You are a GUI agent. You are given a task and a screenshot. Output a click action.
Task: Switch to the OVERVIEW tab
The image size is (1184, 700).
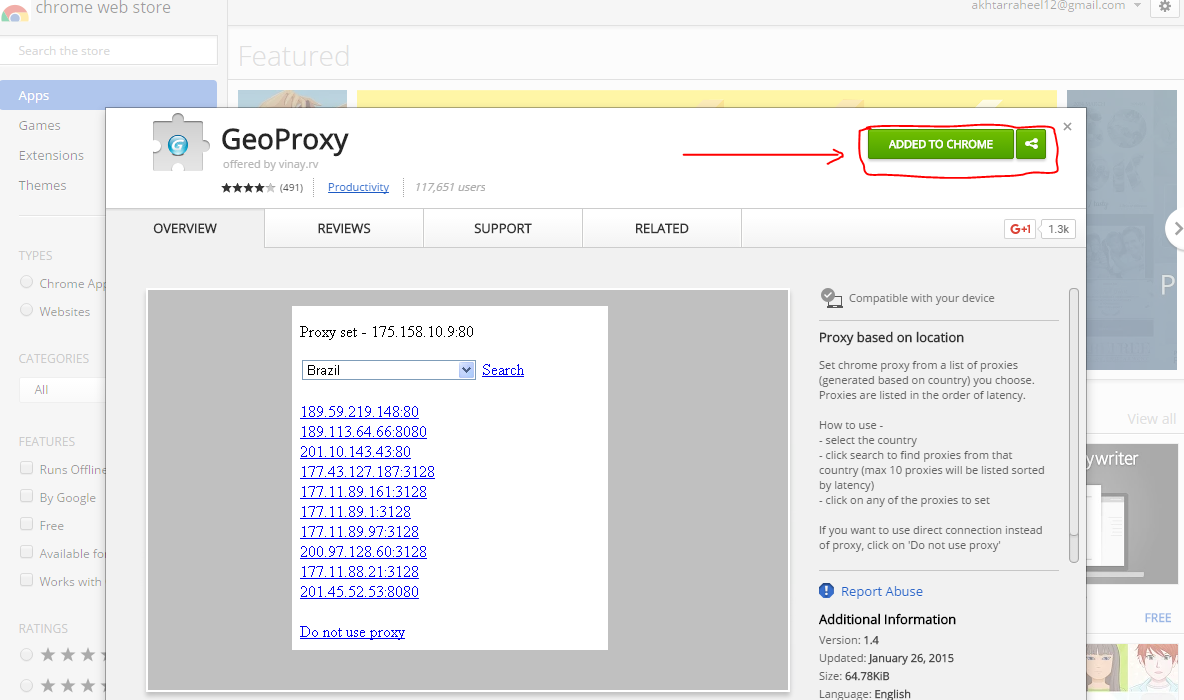click(x=185, y=228)
